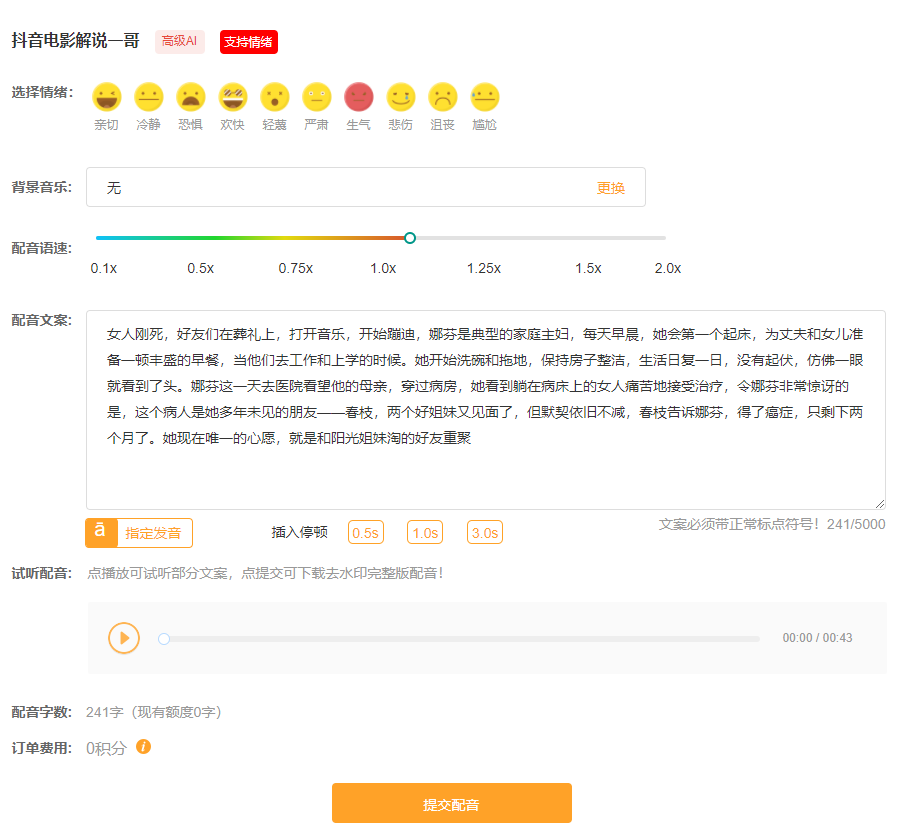Insert a 1.0s pause
Screen dimensions: 909x829
[x=425, y=532]
